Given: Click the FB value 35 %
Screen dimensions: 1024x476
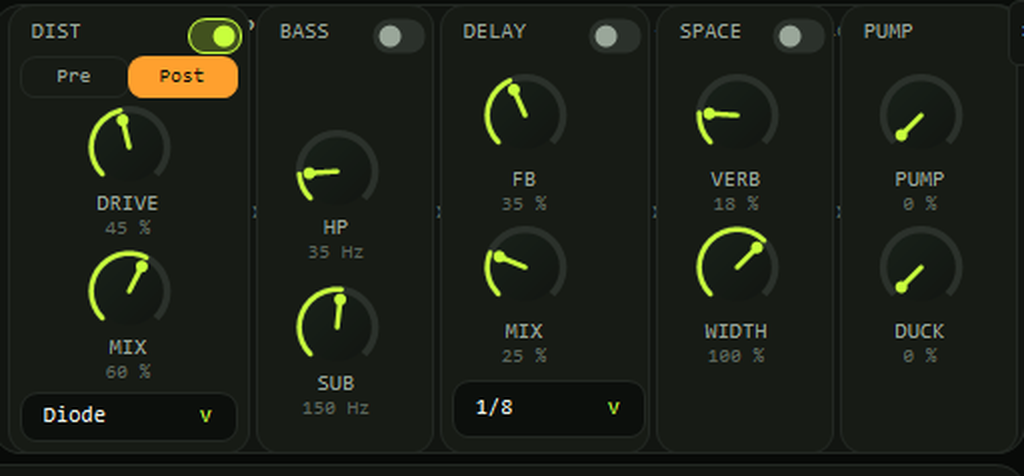Looking at the screenshot, I should tap(524, 204).
